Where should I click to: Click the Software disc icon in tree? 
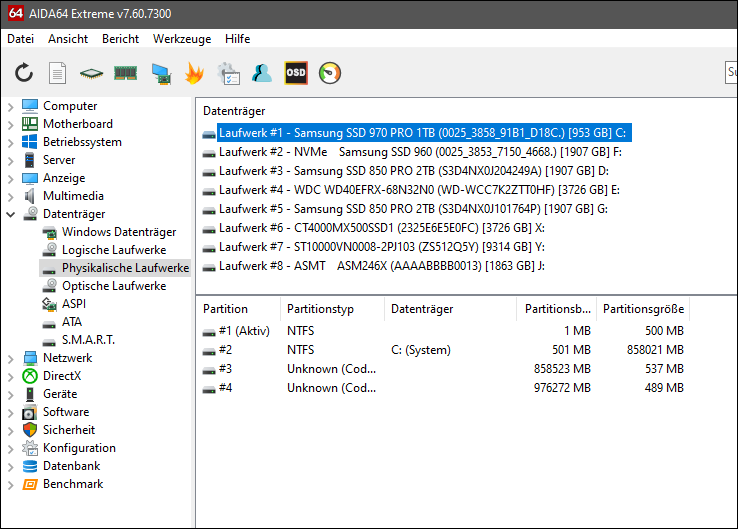[x=30, y=412]
